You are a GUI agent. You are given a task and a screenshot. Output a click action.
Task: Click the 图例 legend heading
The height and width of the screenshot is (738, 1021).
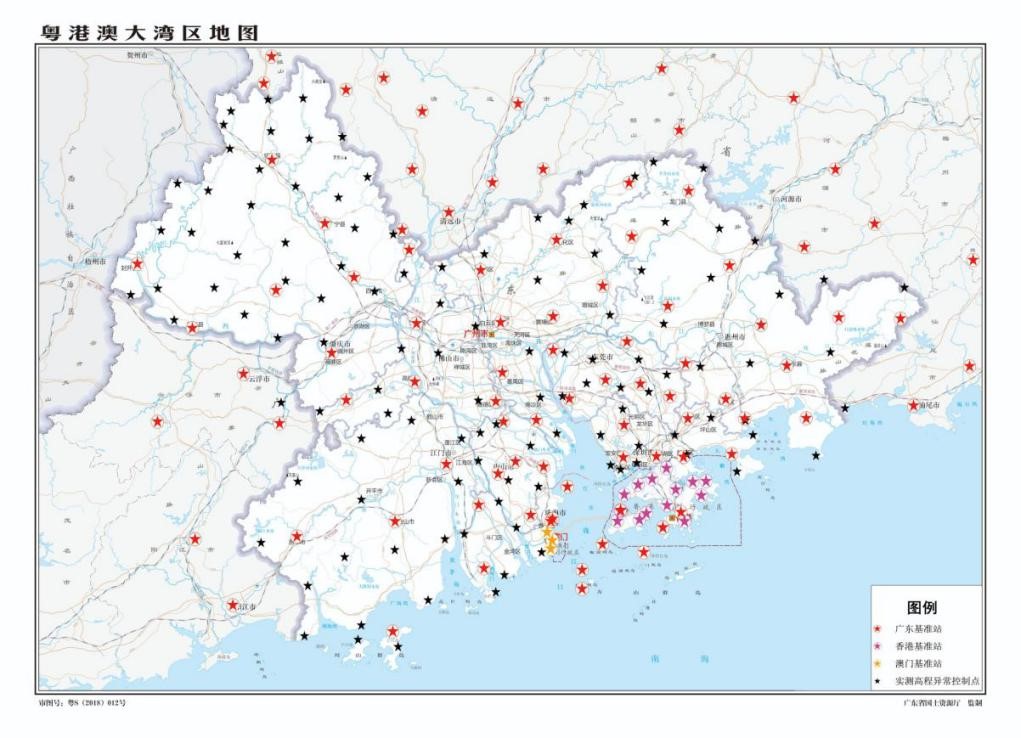(922, 607)
